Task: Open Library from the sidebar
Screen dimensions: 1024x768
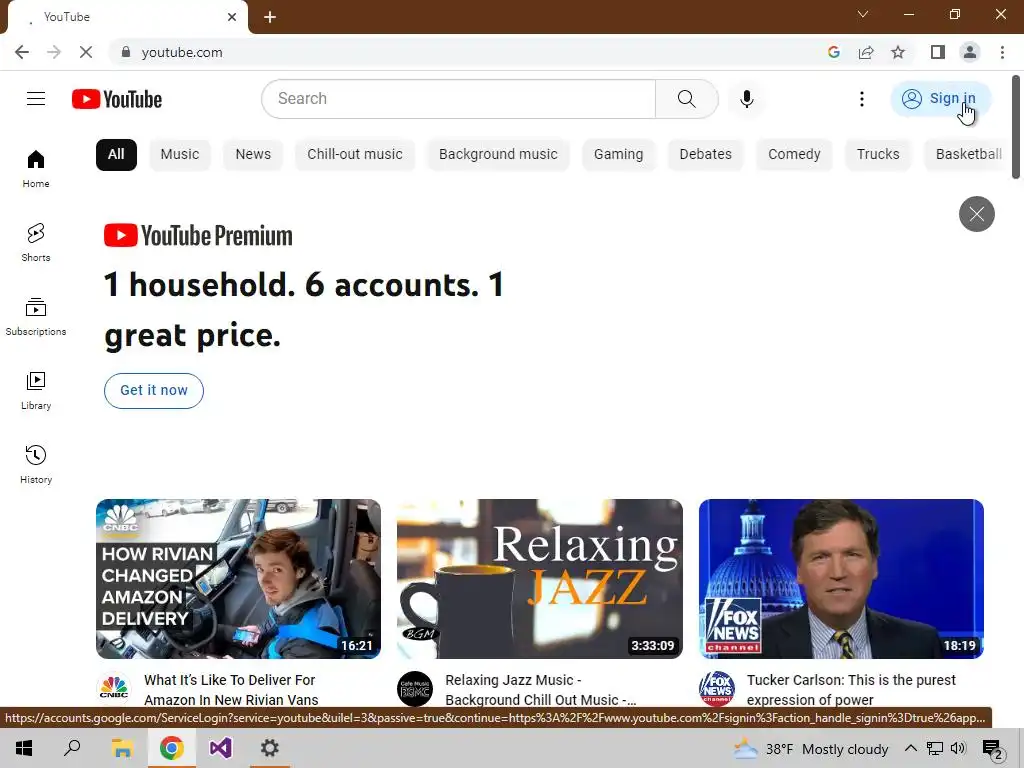Action: pyautogui.click(x=36, y=391)
